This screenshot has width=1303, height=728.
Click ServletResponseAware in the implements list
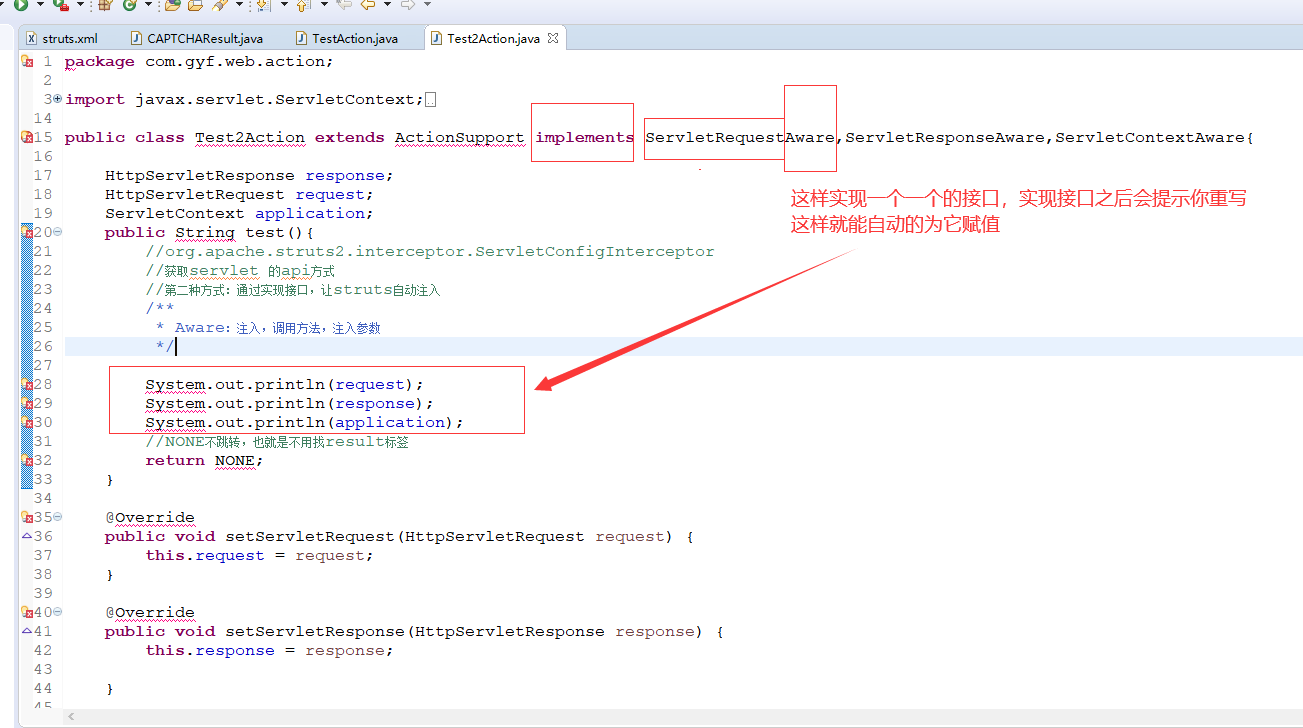(945, 138)
